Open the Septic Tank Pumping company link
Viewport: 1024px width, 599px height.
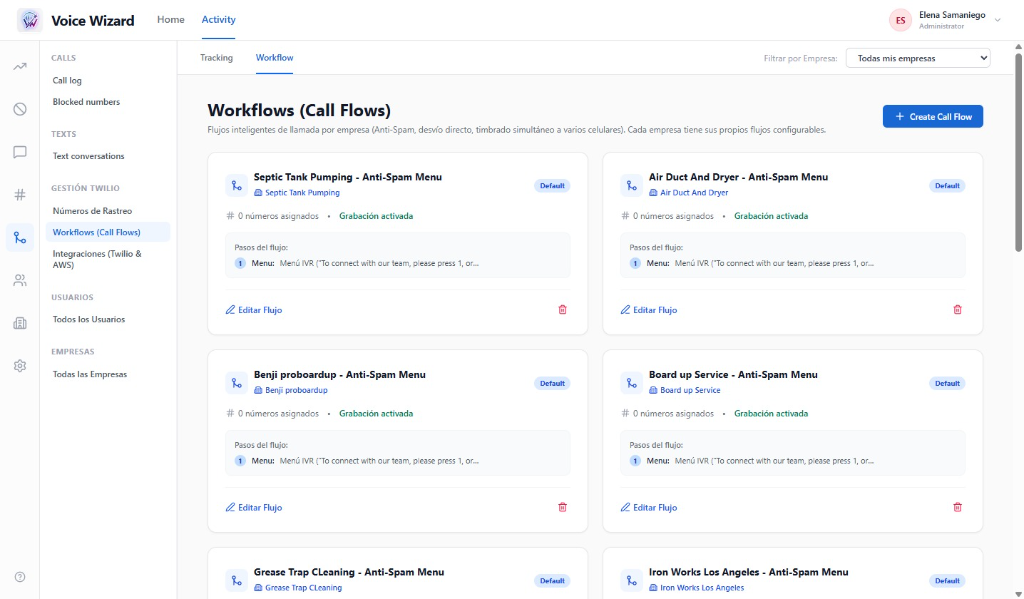tap(297, 193)
